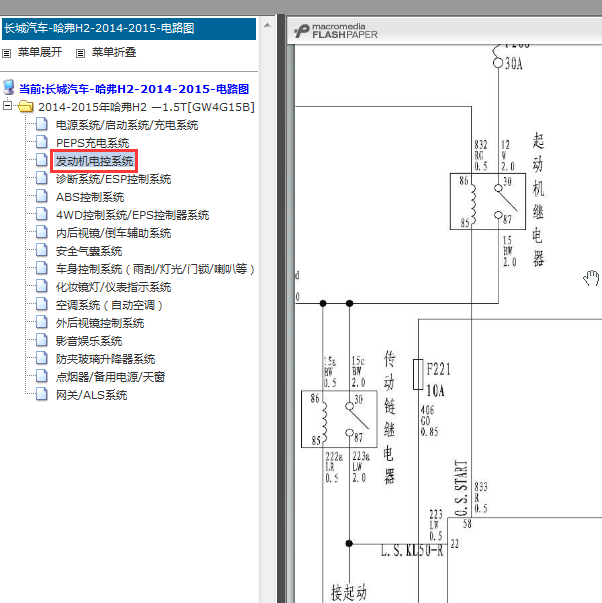This screenshot has width=602, height=603.
Task: Click document icon next to 化妆镜灯/仪表指示系统
Action: coord(42,286)
